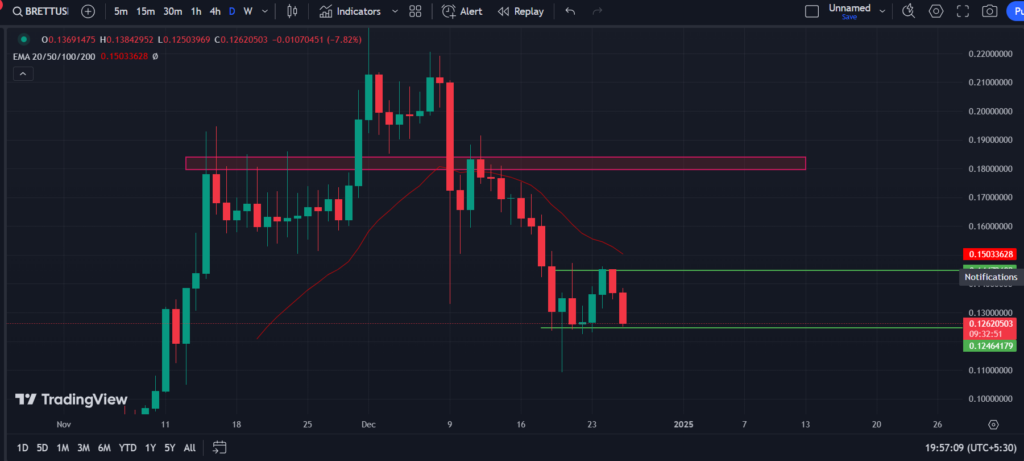
Task: Open layout setup square icon
Action: click(x=812, y=11)
